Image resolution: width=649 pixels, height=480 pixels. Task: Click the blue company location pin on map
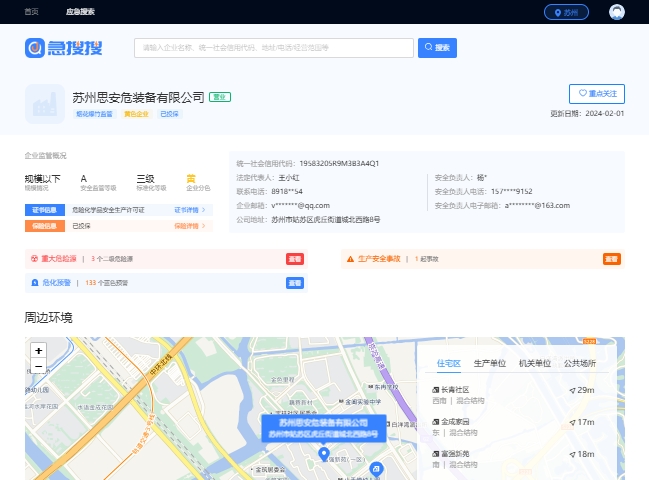324,454
